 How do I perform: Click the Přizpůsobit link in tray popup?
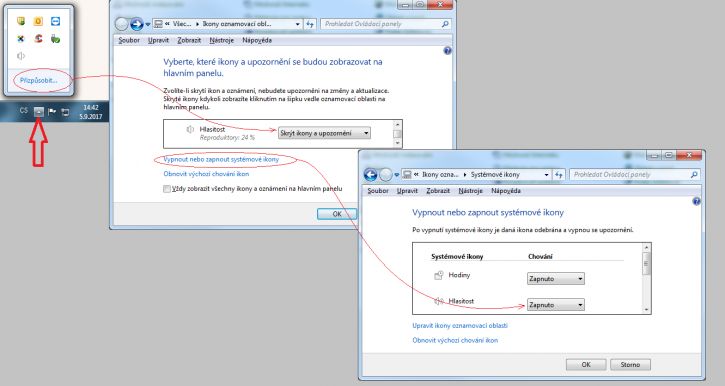coord(38,80)
